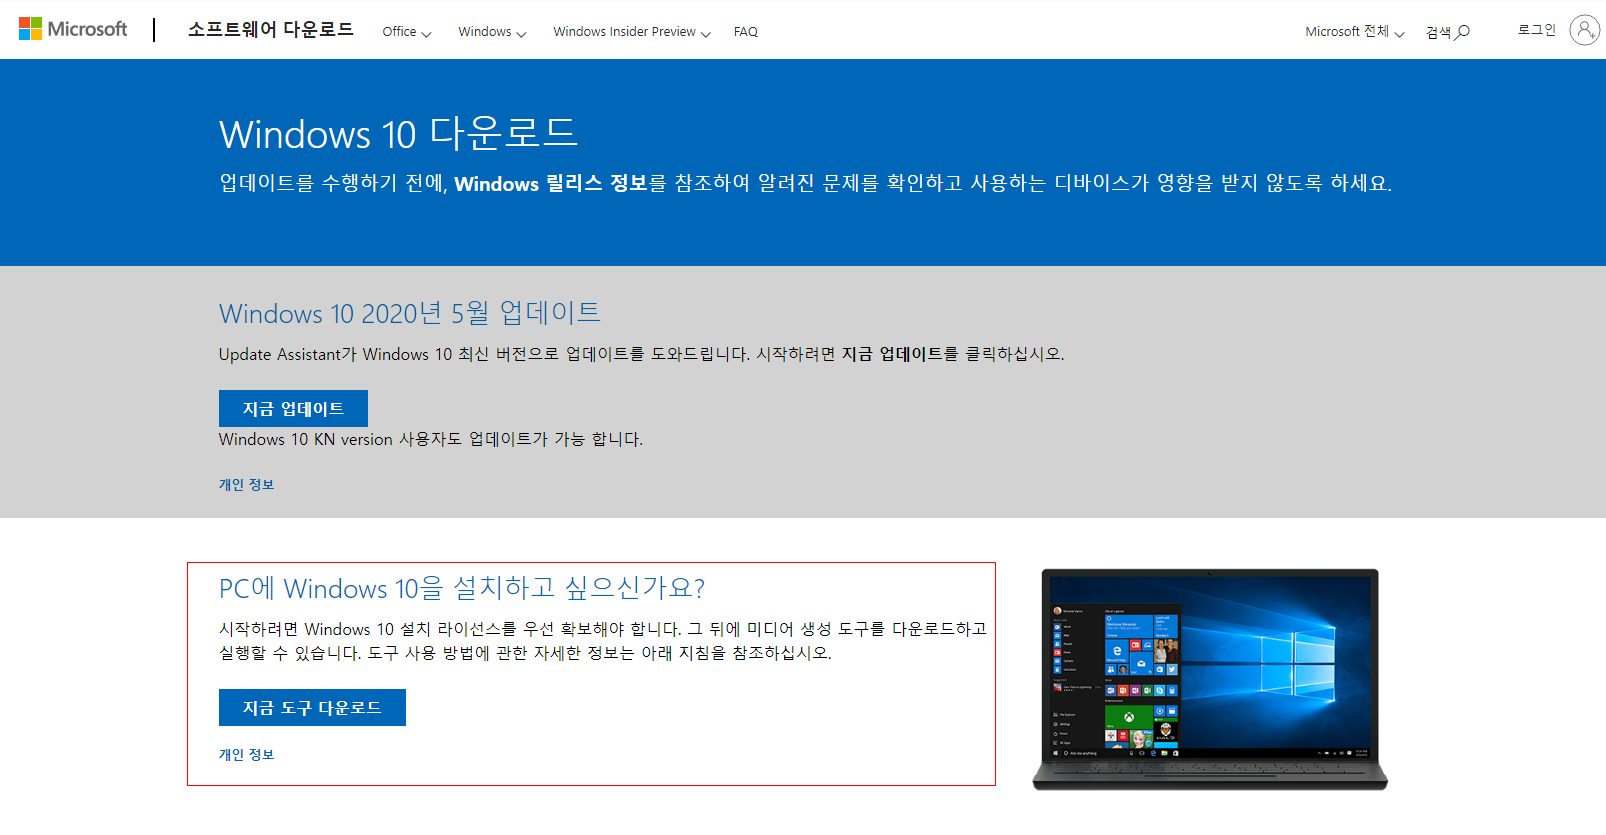Click the 지금 업데이트 button

[293, 408]
